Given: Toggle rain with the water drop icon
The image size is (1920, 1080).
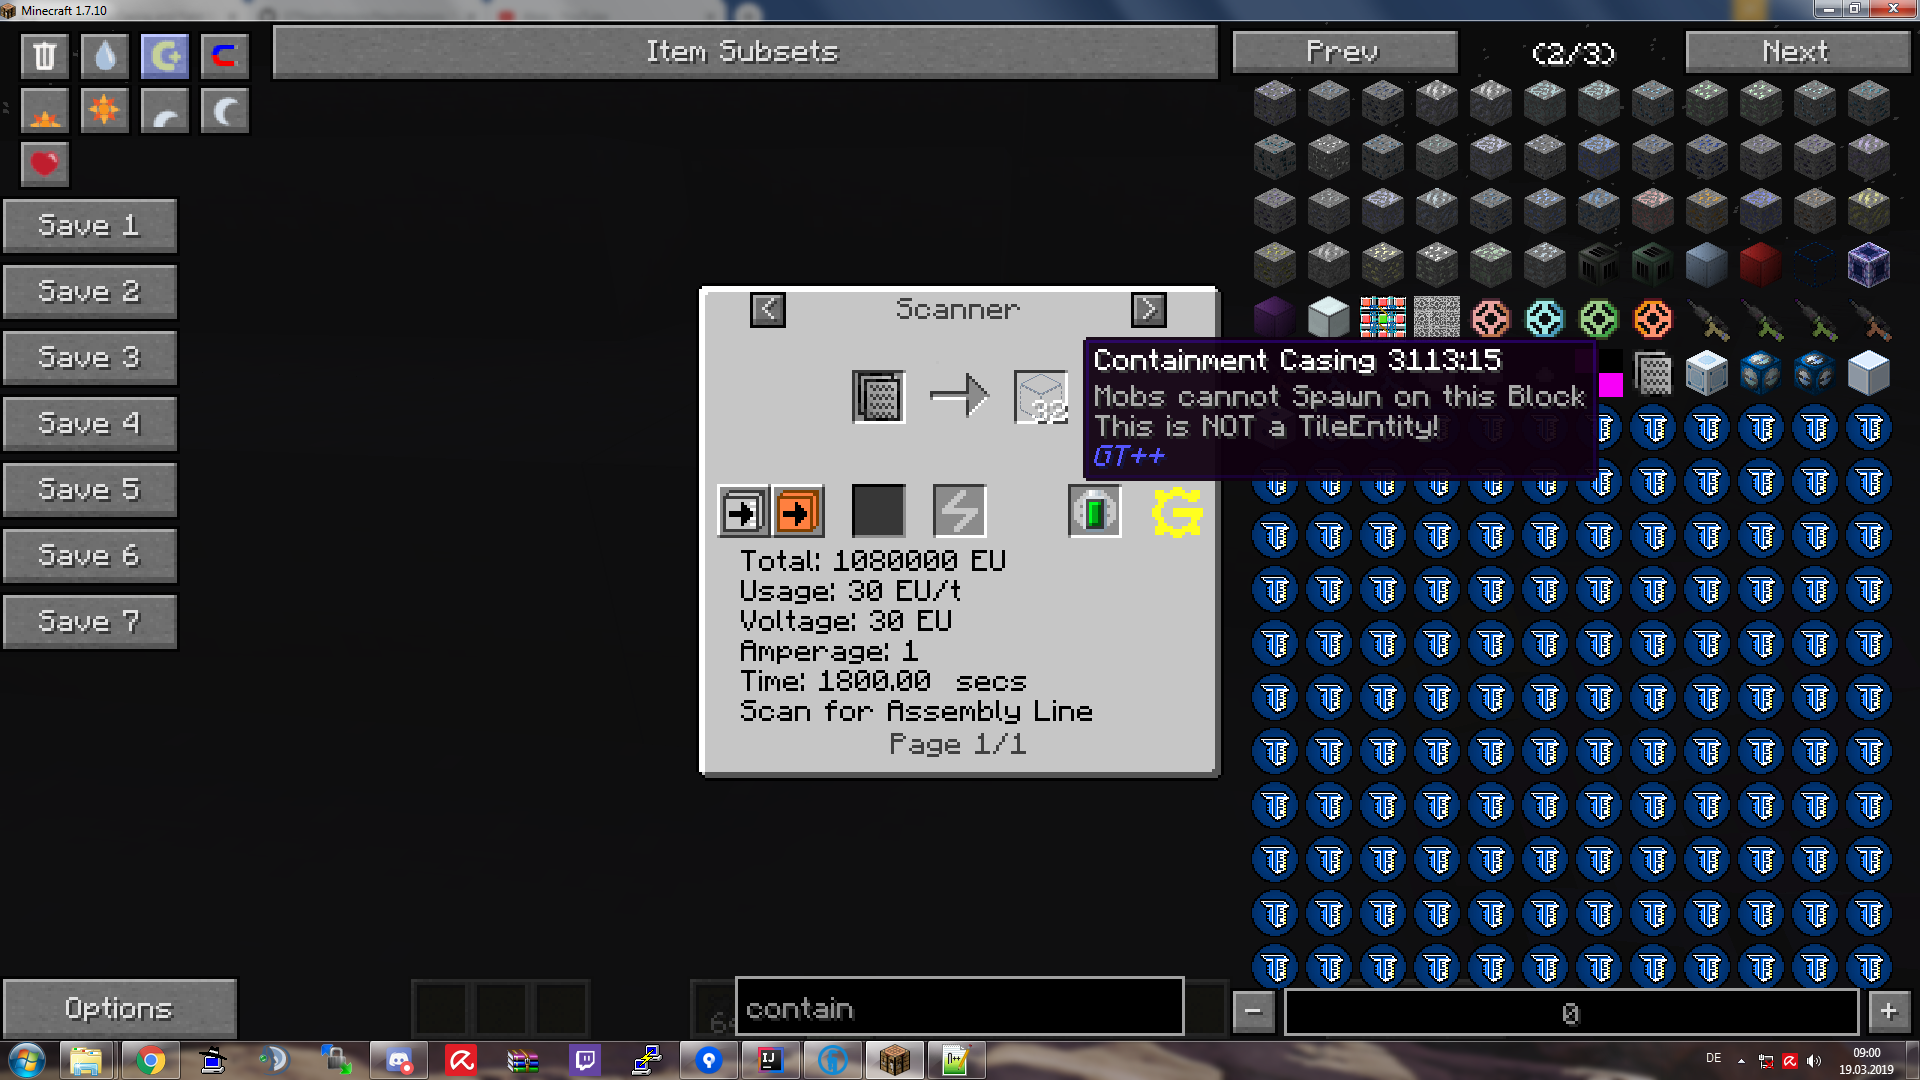Looking at the screenshot, I should (104, 55).
